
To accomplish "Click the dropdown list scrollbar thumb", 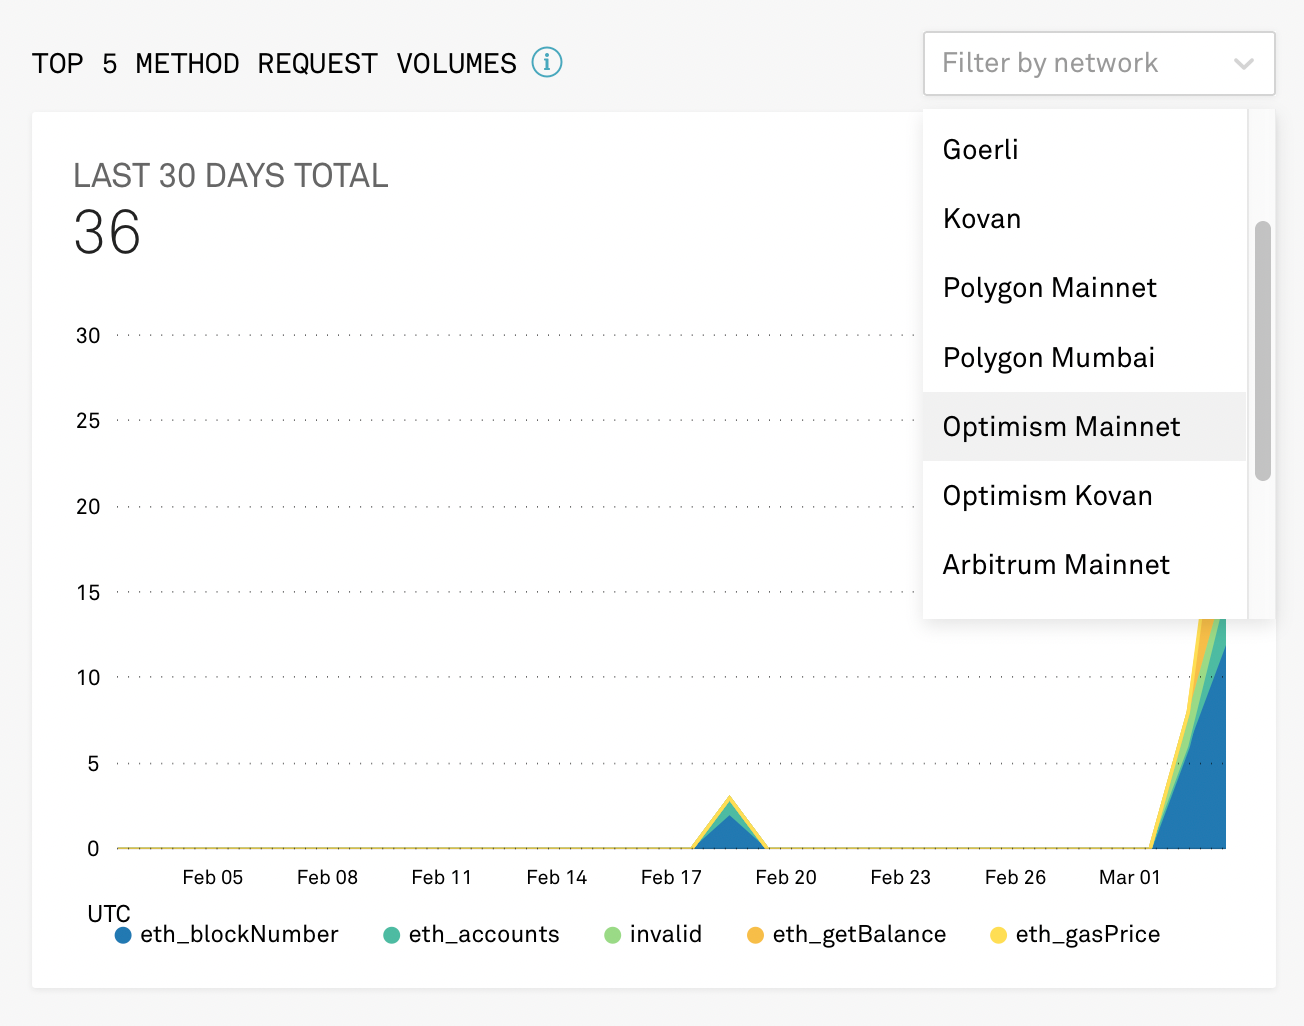I will [1263, 350].
